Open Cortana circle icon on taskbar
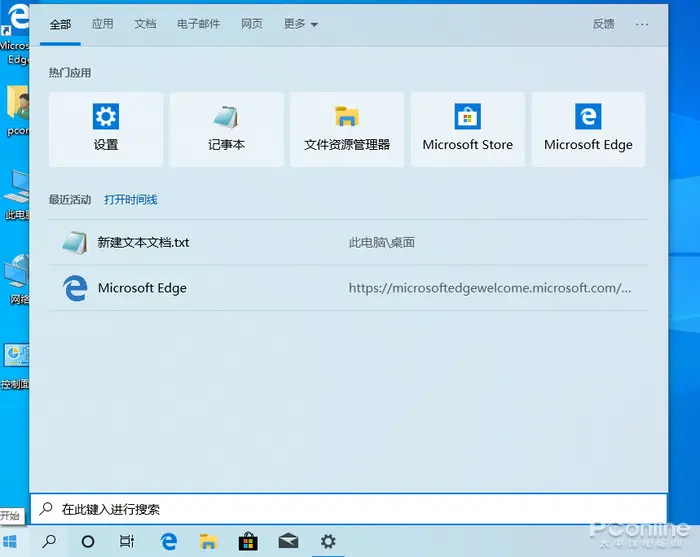The width and height of the screenshot is (700, 557). 88,542
